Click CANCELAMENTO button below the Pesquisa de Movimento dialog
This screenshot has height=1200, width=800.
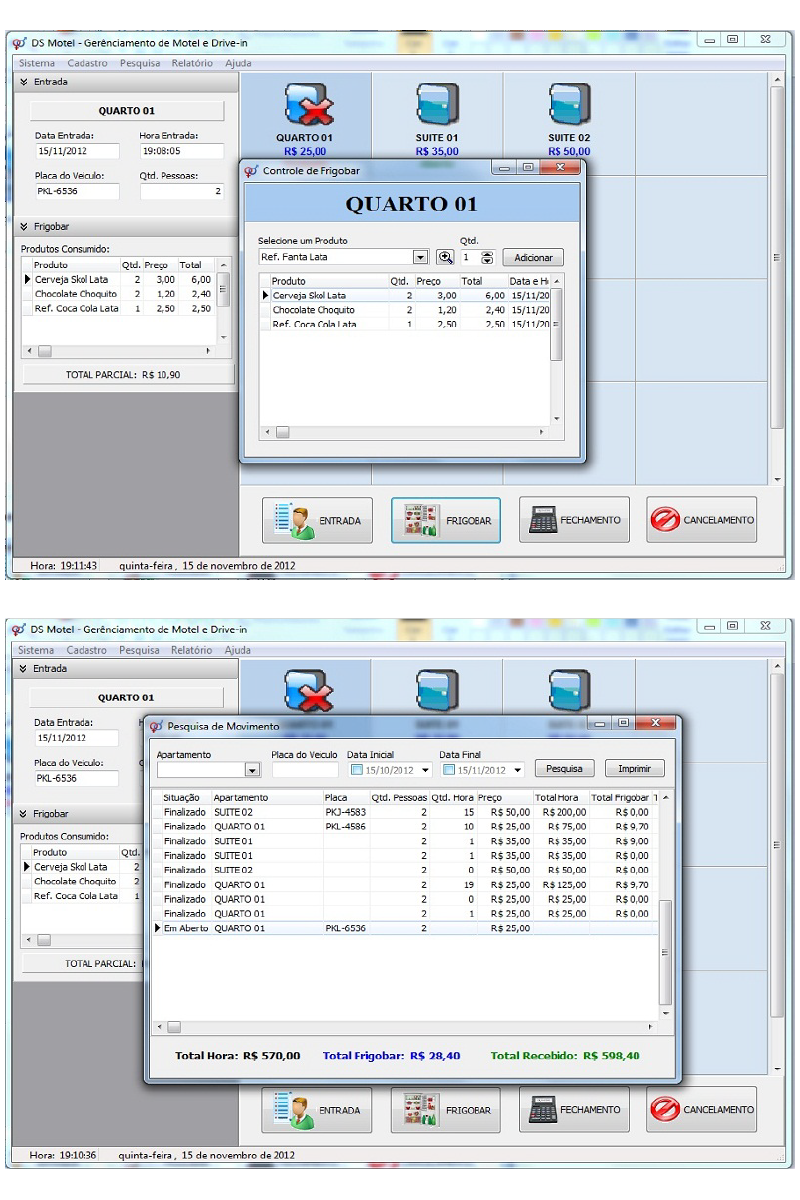click(701, 1110)
